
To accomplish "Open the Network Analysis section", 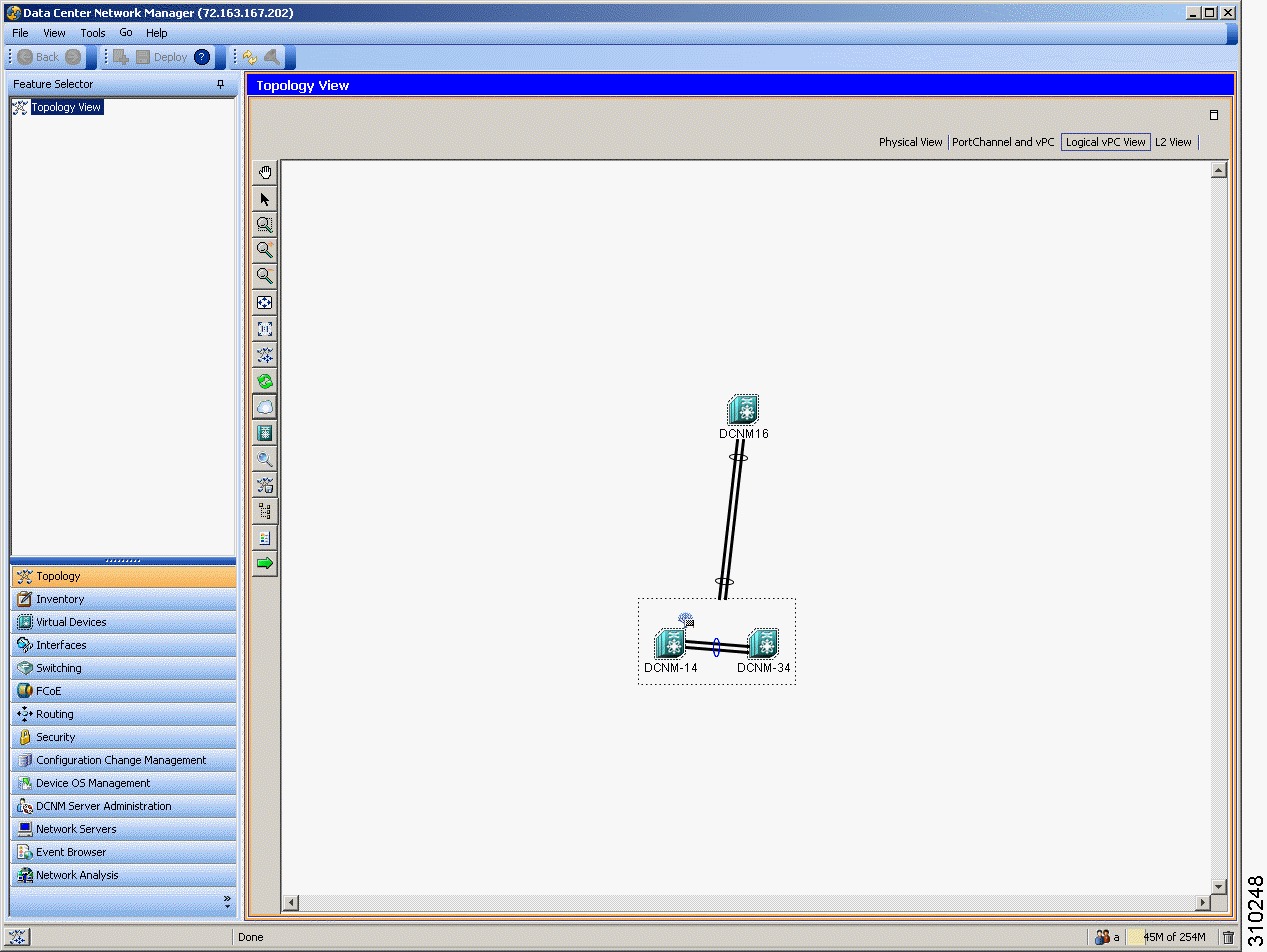I will [124, 875].
